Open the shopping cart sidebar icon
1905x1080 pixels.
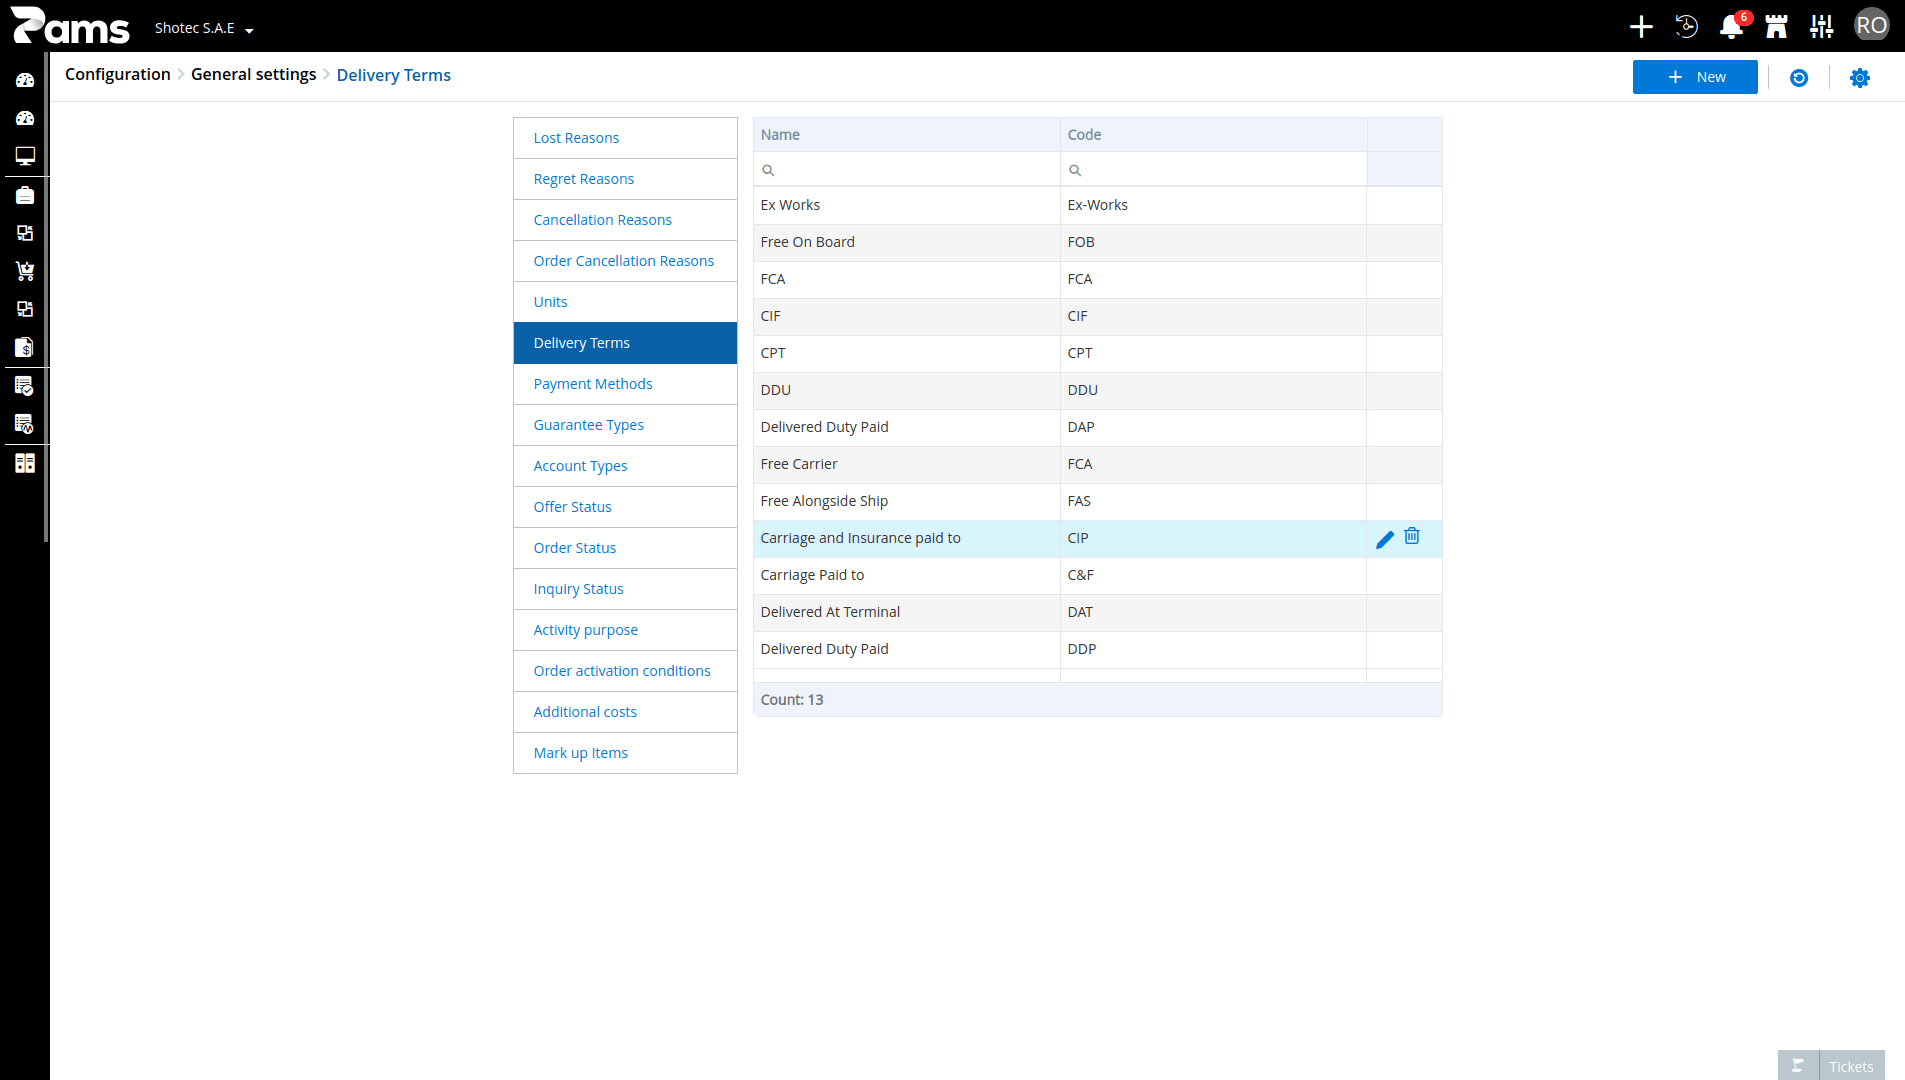click(x=25, y=271)
